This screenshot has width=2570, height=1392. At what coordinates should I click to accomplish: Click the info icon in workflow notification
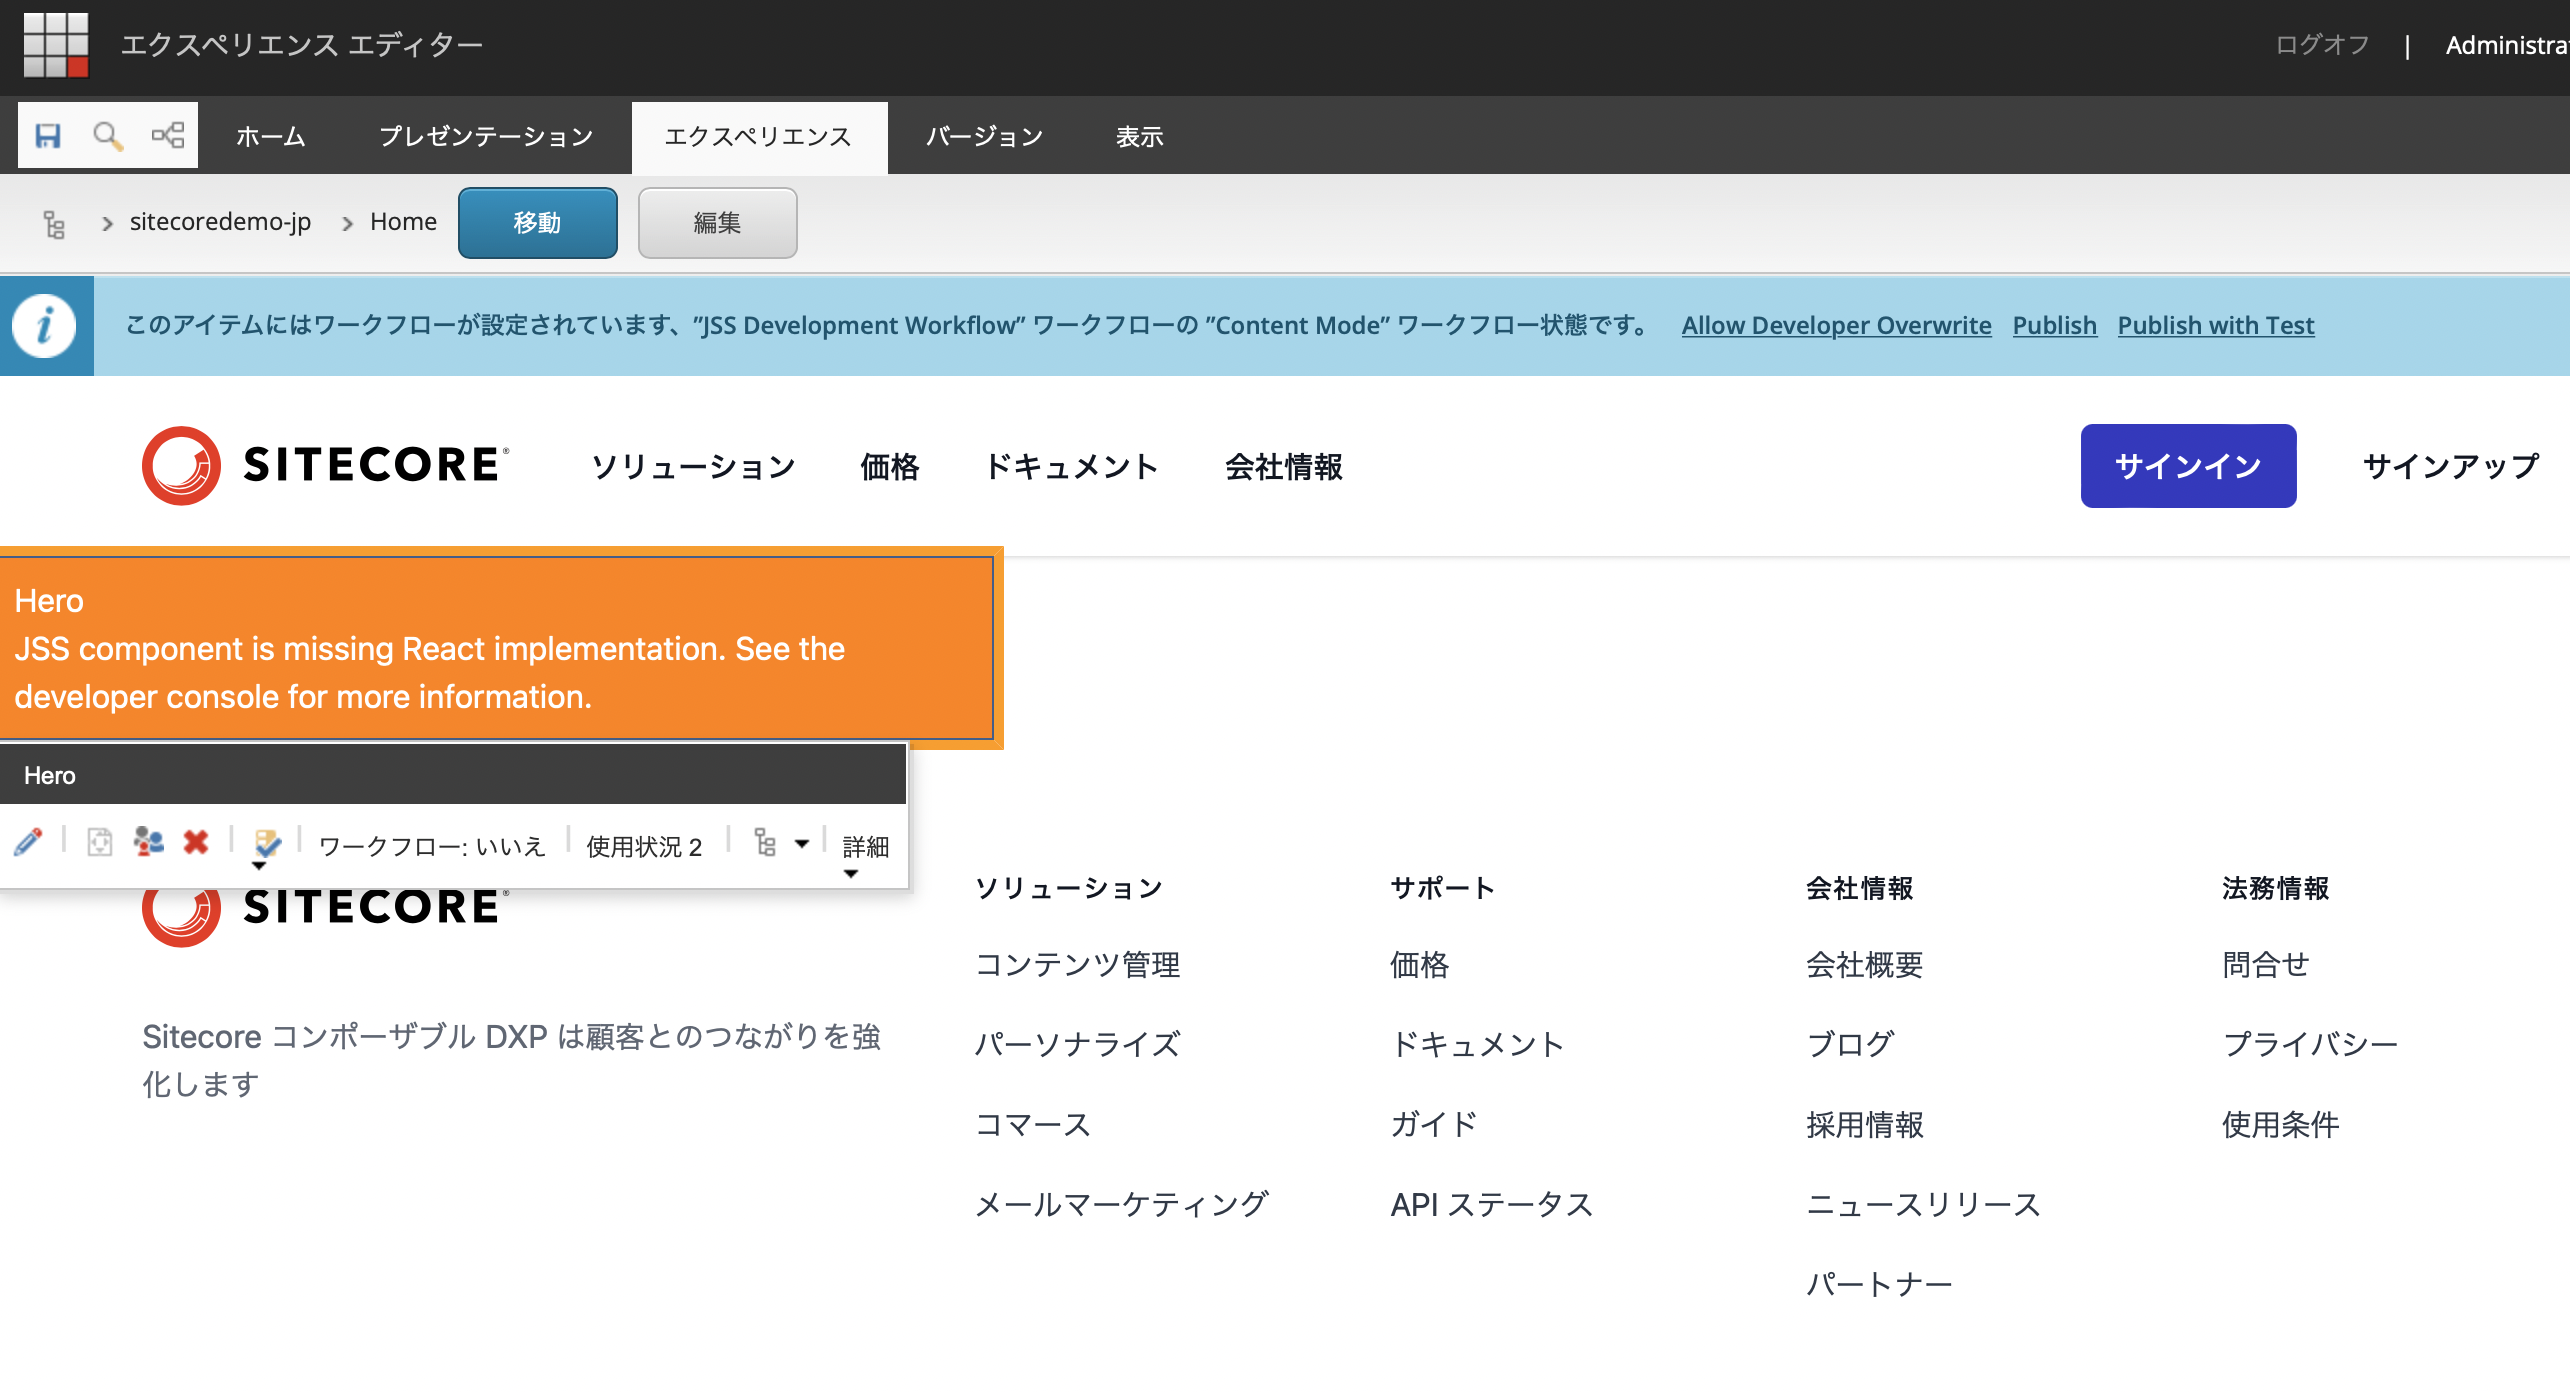coord(45,326)
